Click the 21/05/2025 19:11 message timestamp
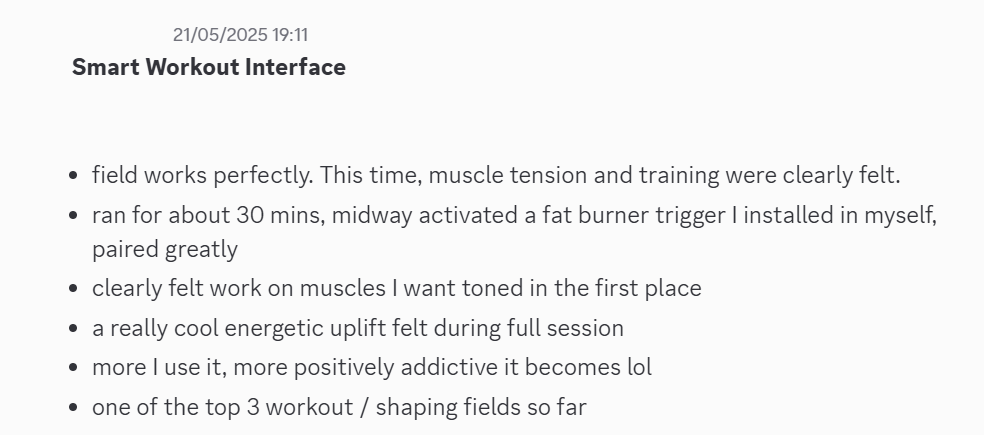The width and height of the screenshot is (984, 435). (240, 35)
